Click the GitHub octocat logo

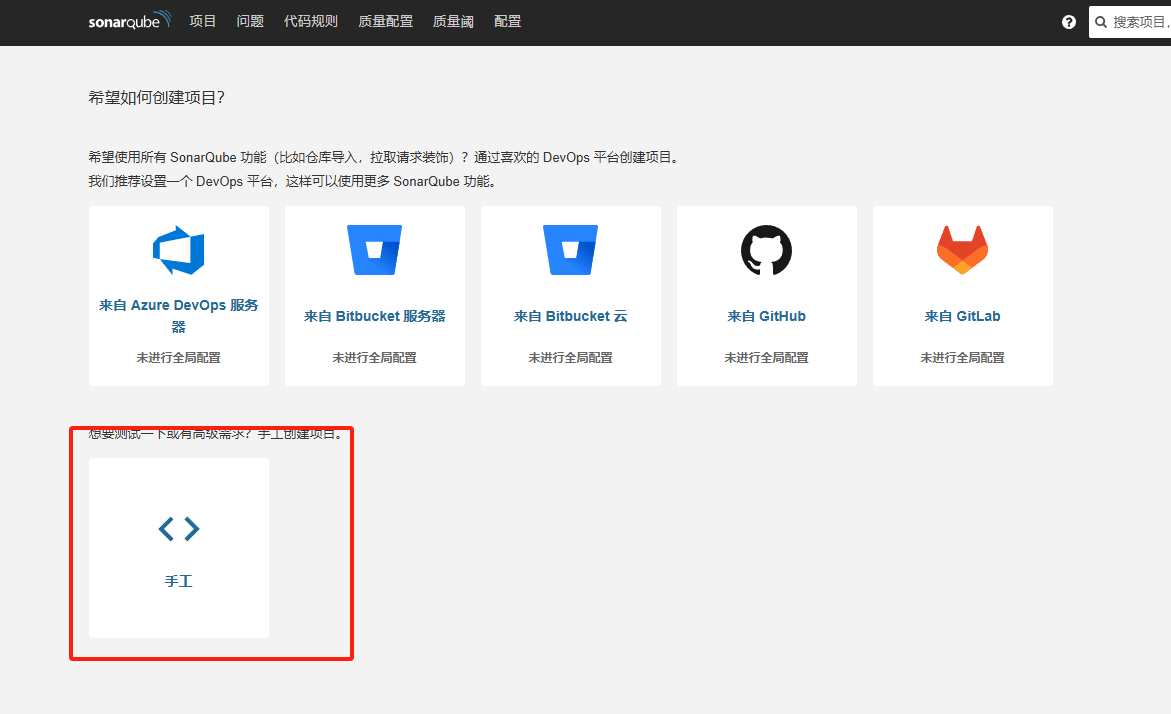[766, 250]
